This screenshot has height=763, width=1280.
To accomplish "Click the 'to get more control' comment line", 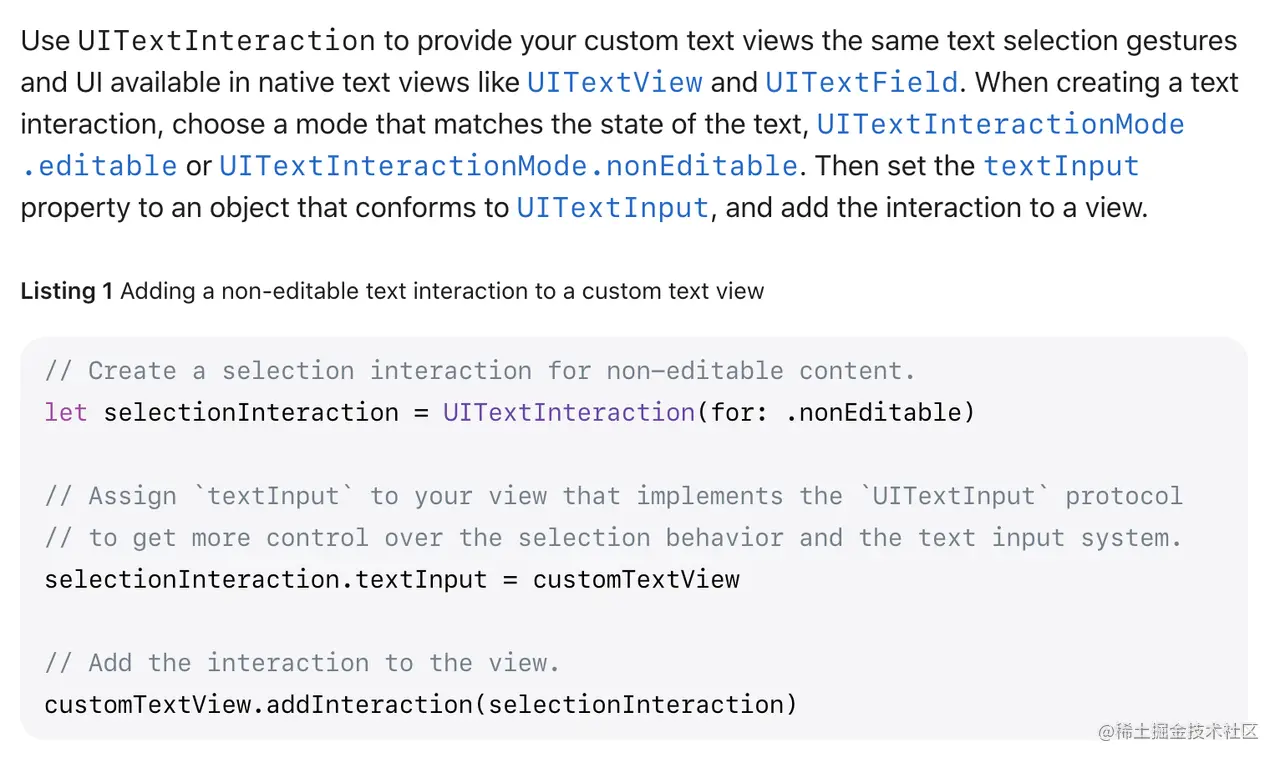I will [x=613, y=538].
